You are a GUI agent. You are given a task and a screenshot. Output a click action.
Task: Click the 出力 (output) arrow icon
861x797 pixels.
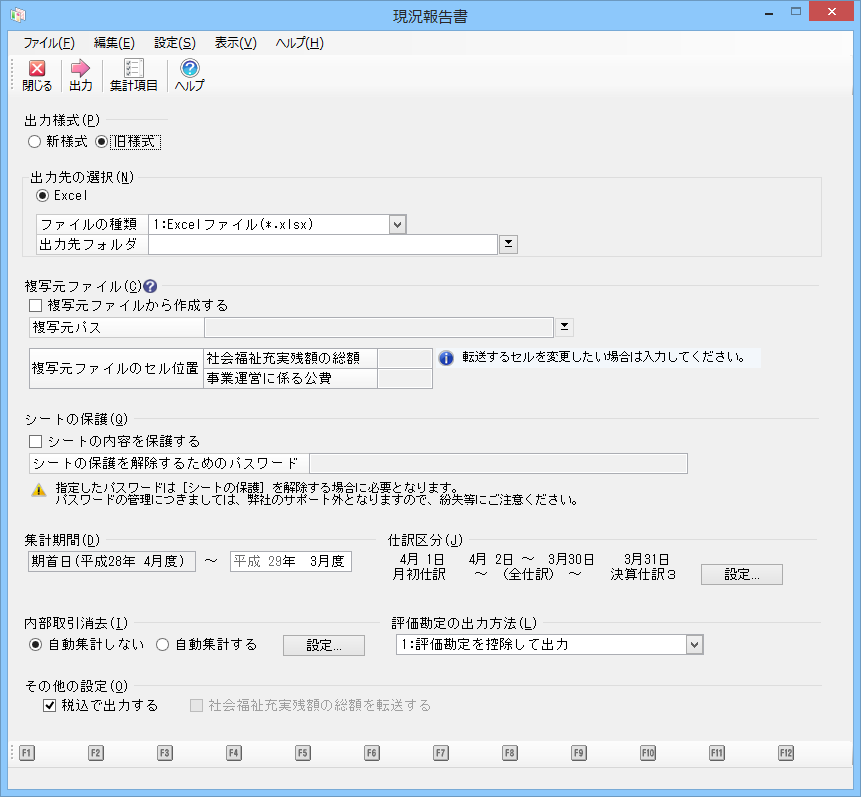[x=80, y=69]
